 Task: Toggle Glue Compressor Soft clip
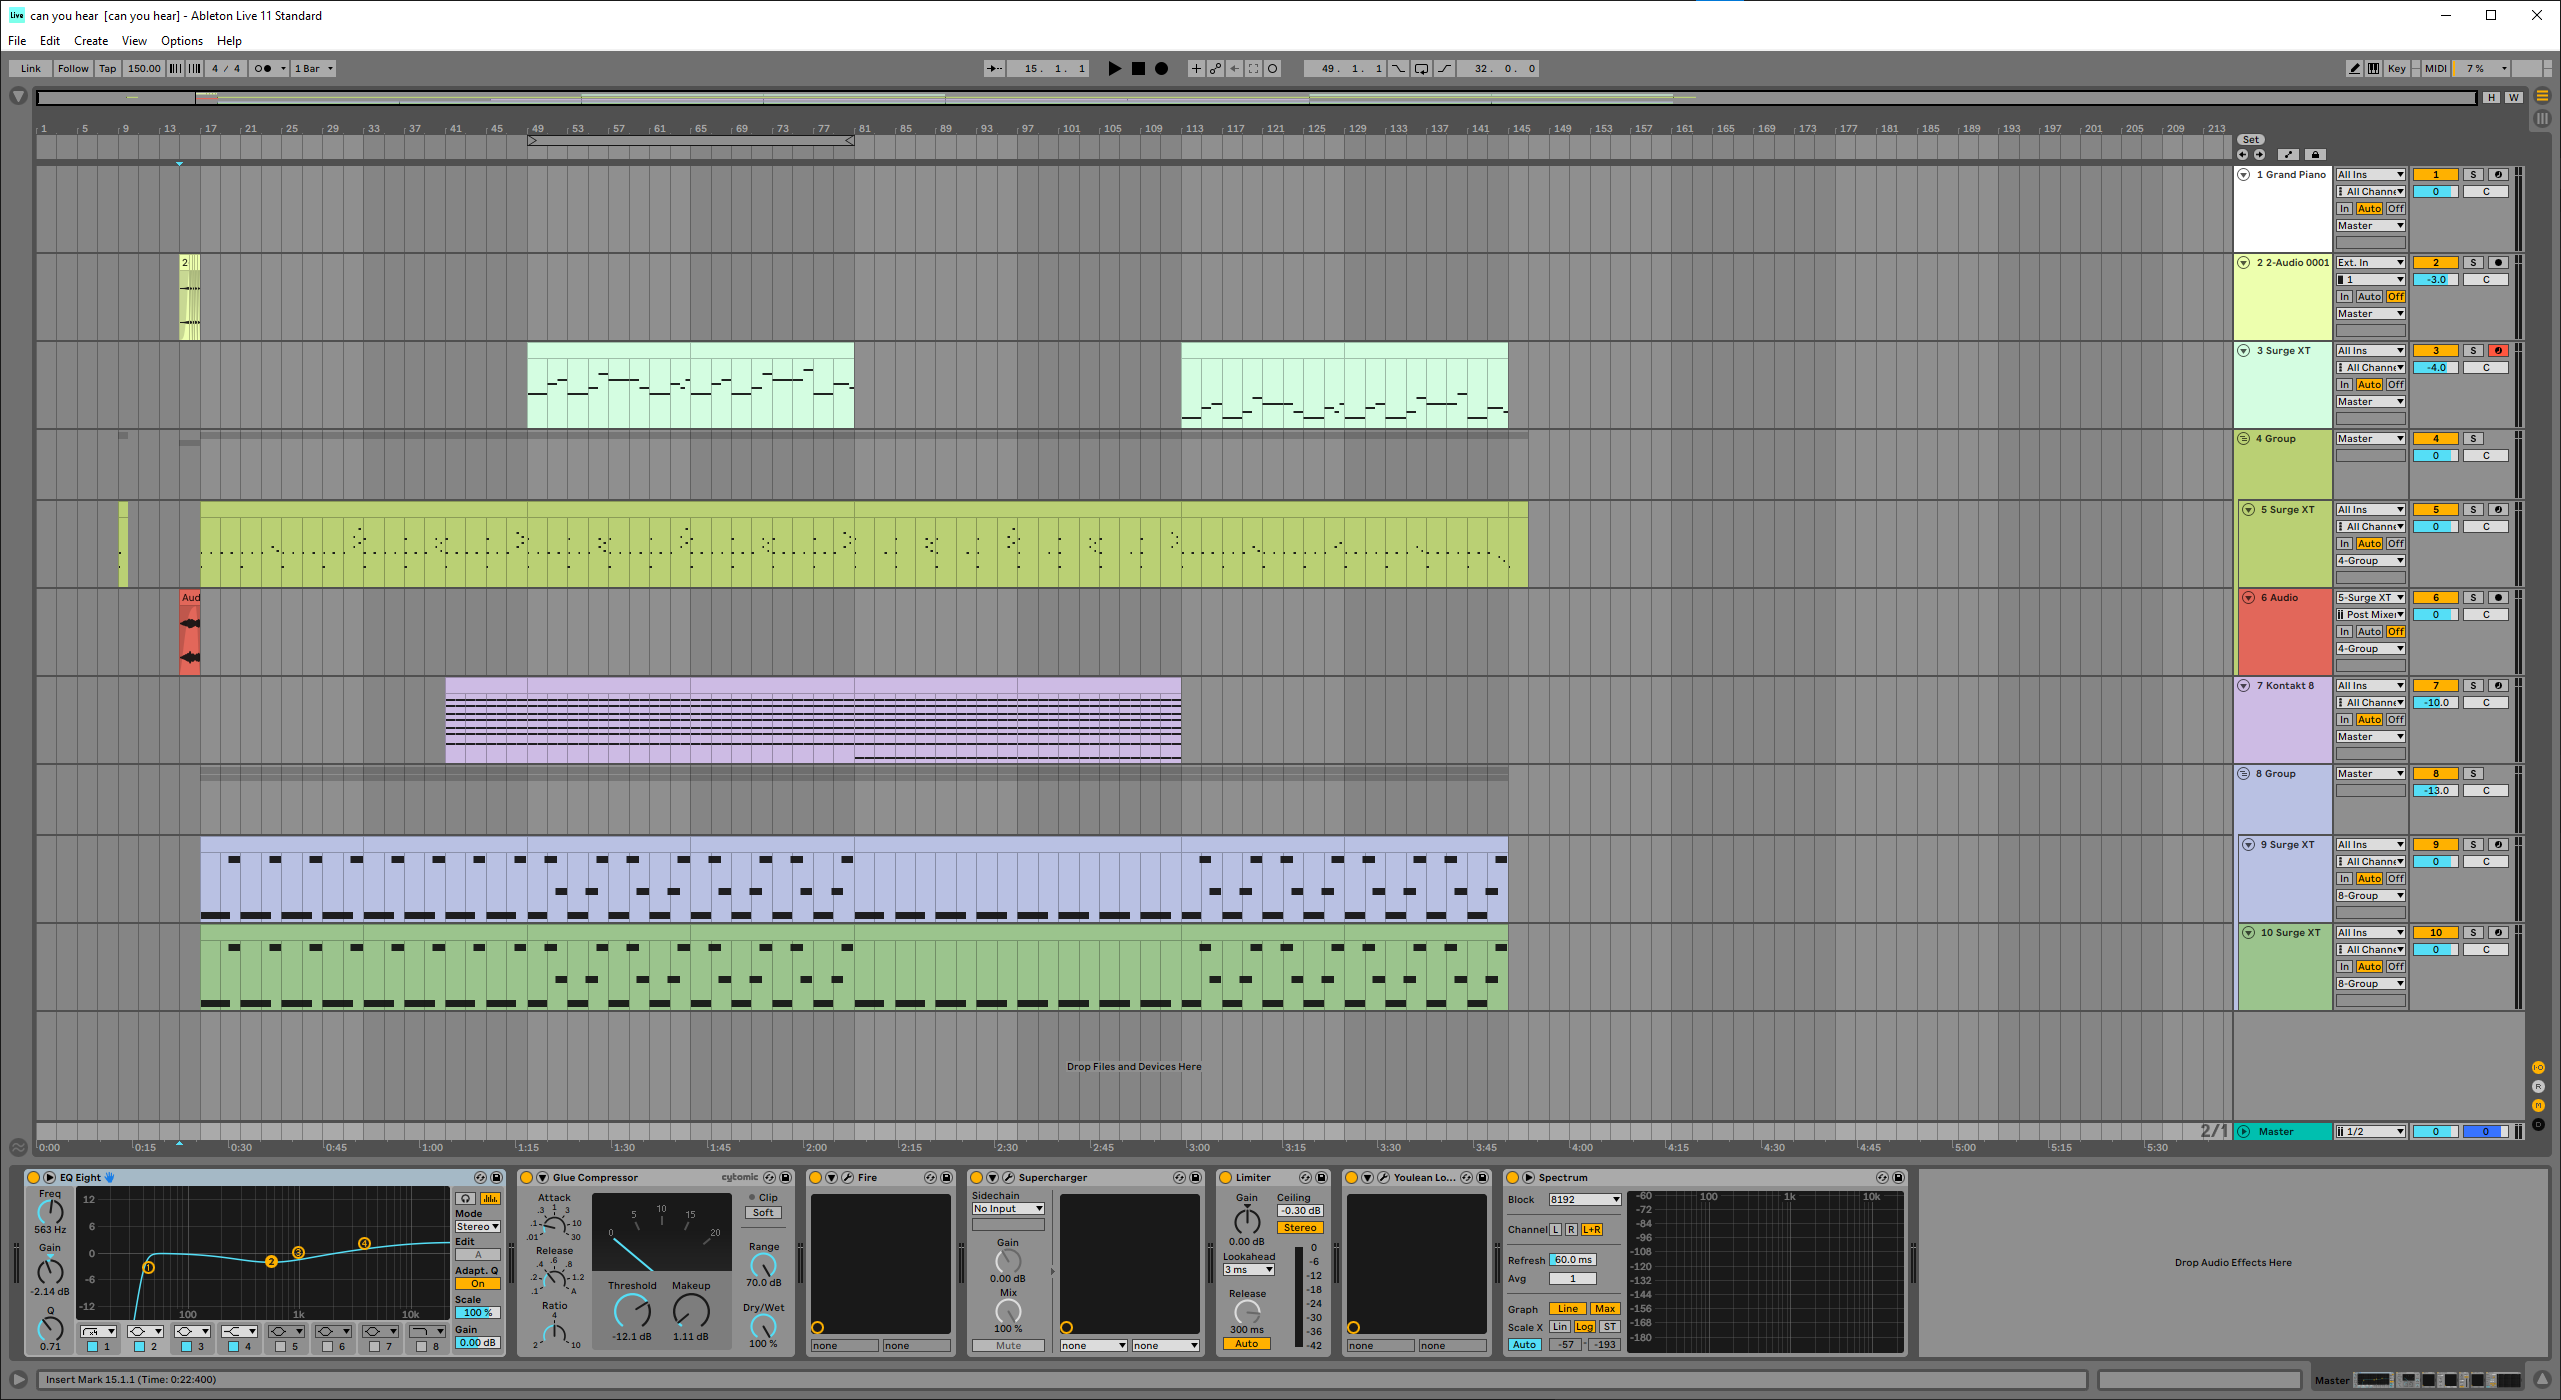[763, 1213]
